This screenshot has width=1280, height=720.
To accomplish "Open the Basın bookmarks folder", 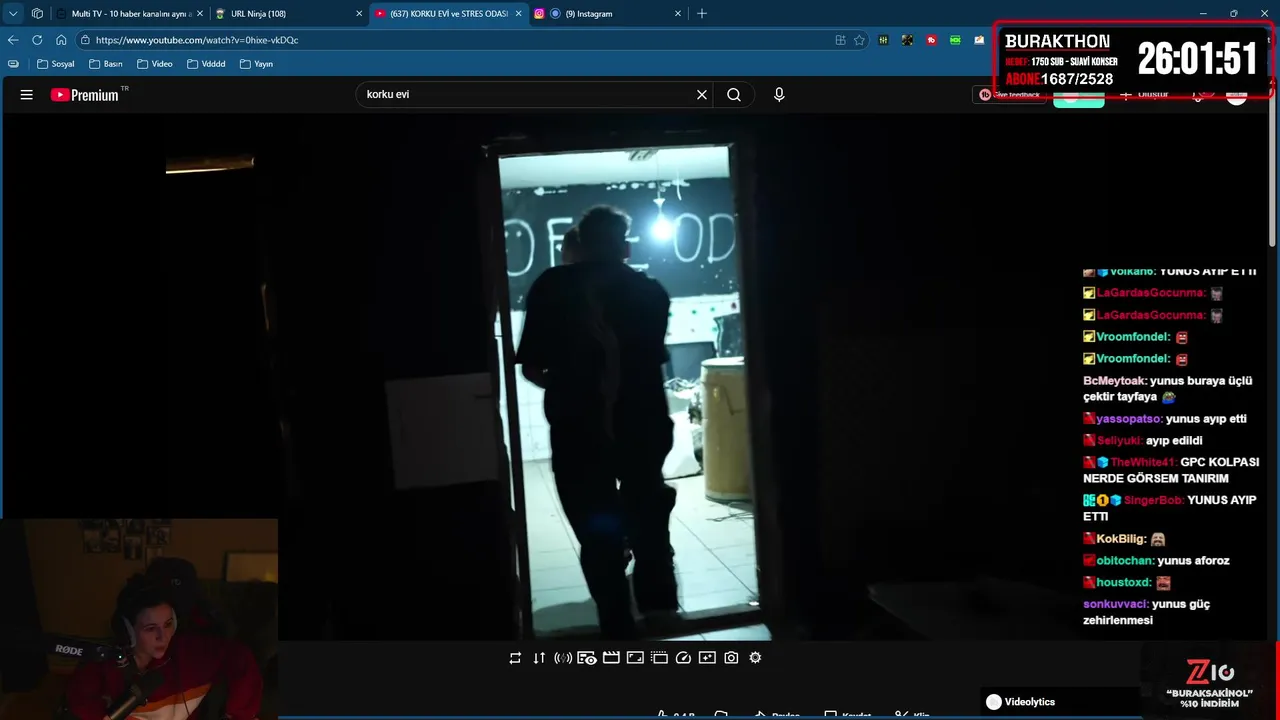I will coord(106,64).
